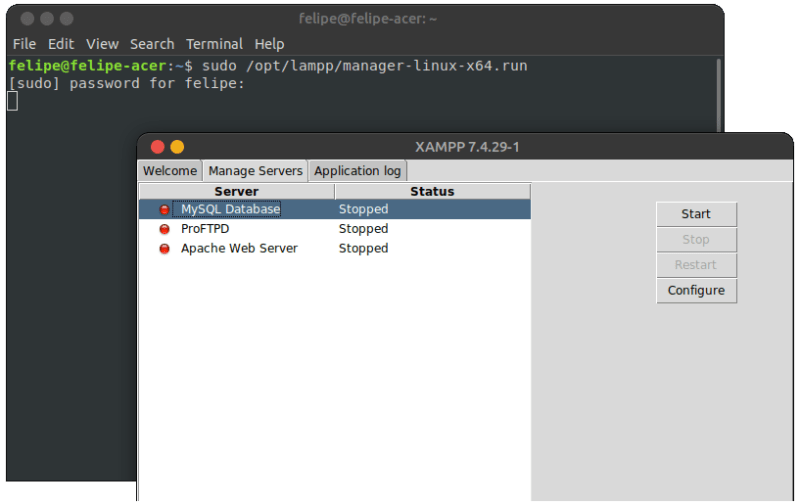Click the disabled Stop button
The width and height of the screenshot is (800, 504).
pyautogui.click(x=696, y=240)
